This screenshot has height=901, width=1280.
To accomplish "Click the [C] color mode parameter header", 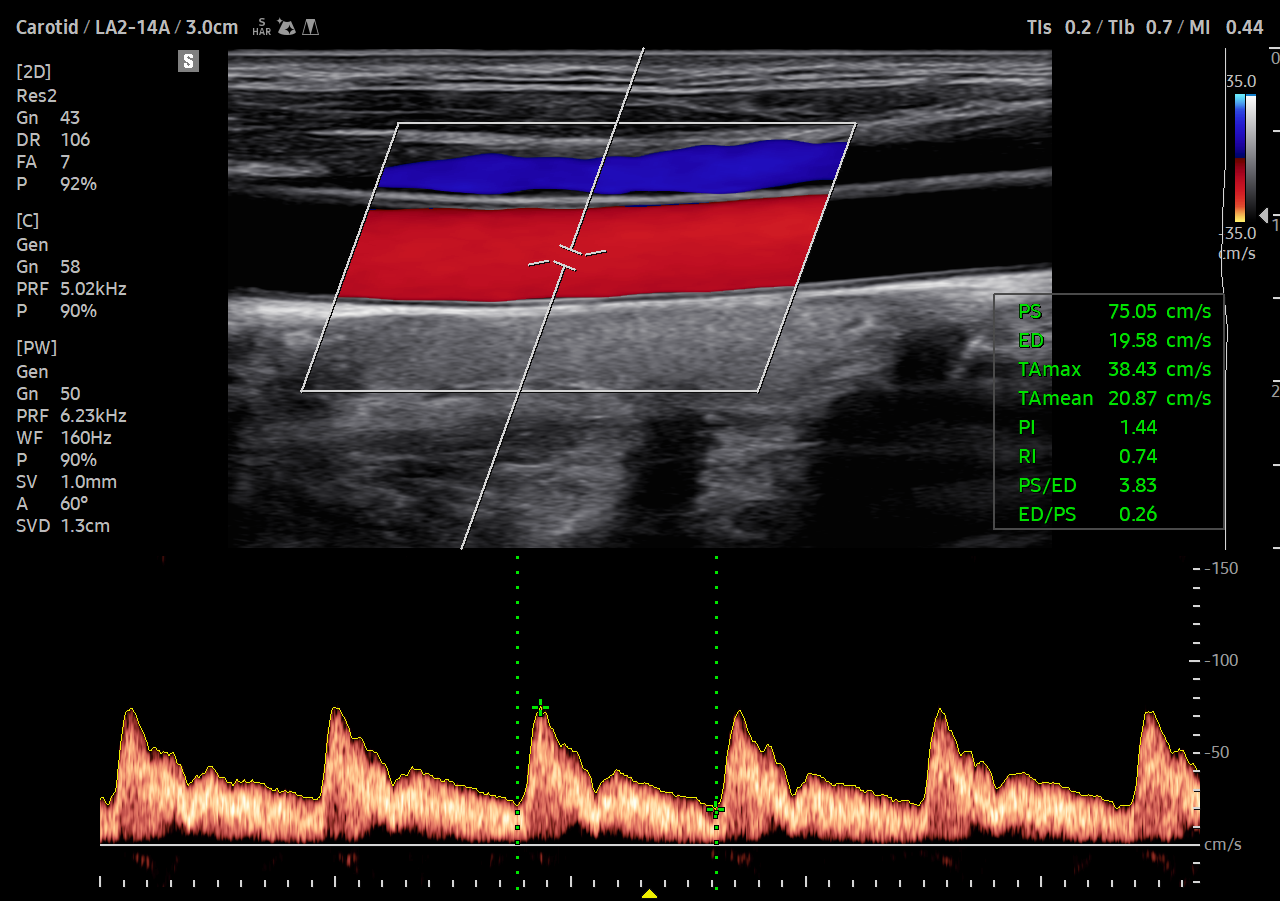I will tap(28, 221).
